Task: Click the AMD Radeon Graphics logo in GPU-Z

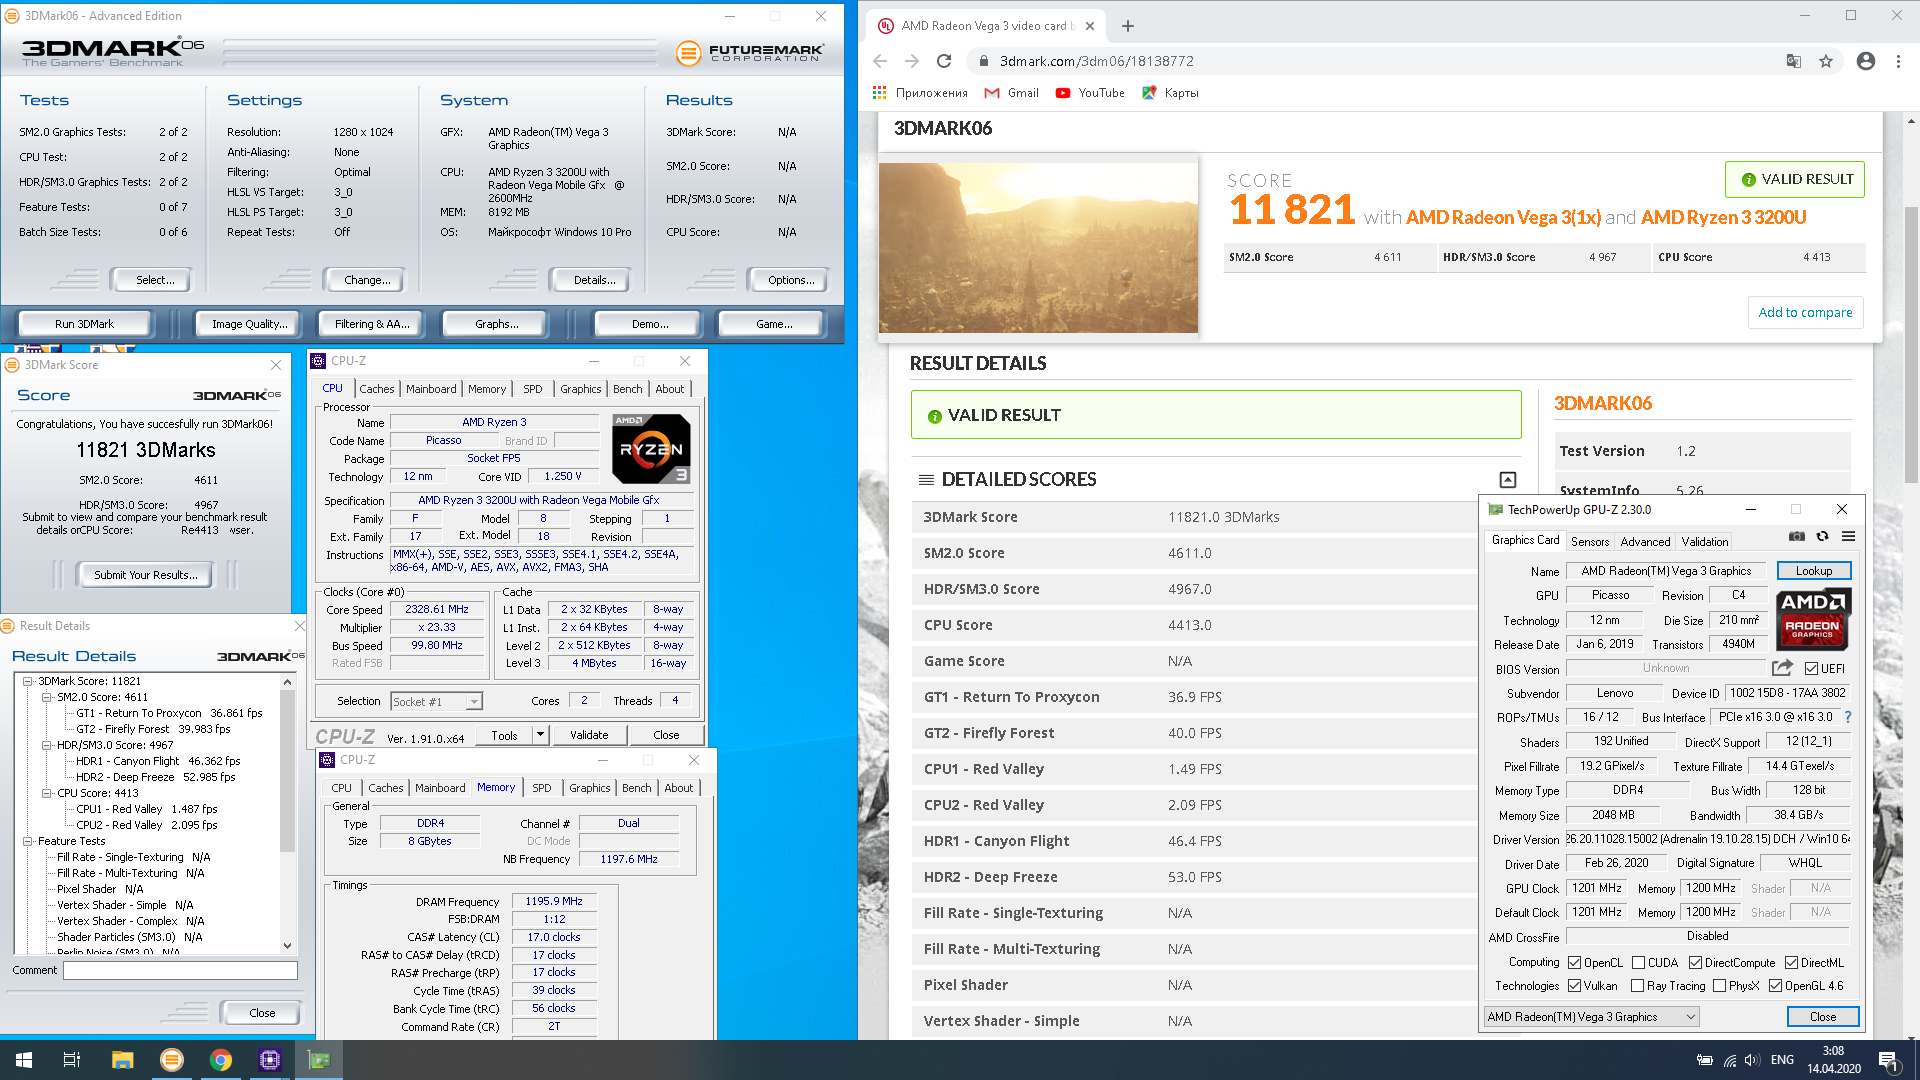Action: [1813, 620]
